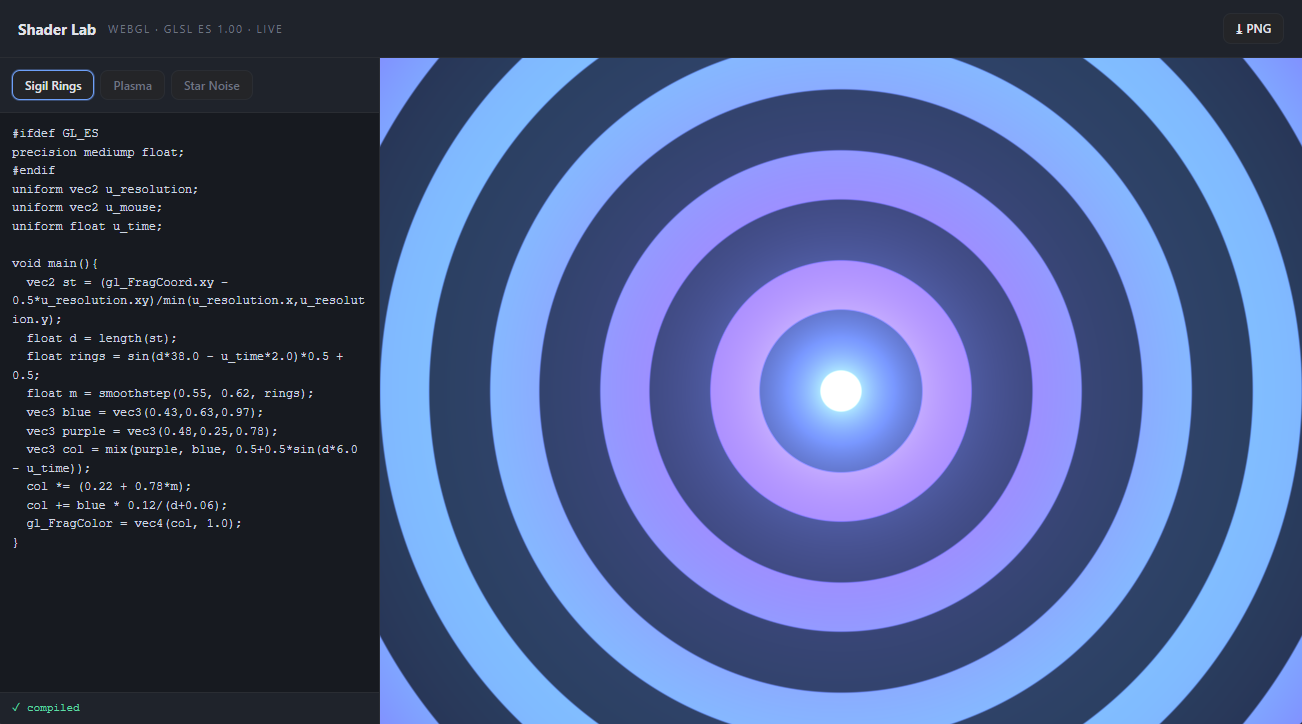Click the 'uniform vec2 u_resolution;' line
Image resolution: width=1302 pixels, height=724 pixels.
(x=105, y=189)
